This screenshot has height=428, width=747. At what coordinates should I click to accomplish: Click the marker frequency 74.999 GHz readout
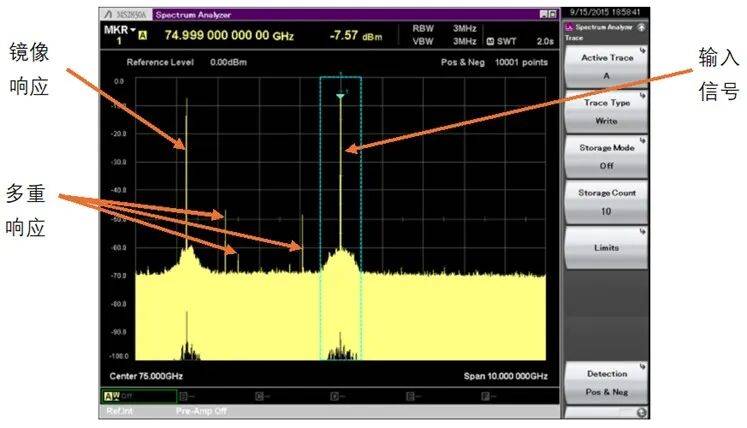(231, 36)
